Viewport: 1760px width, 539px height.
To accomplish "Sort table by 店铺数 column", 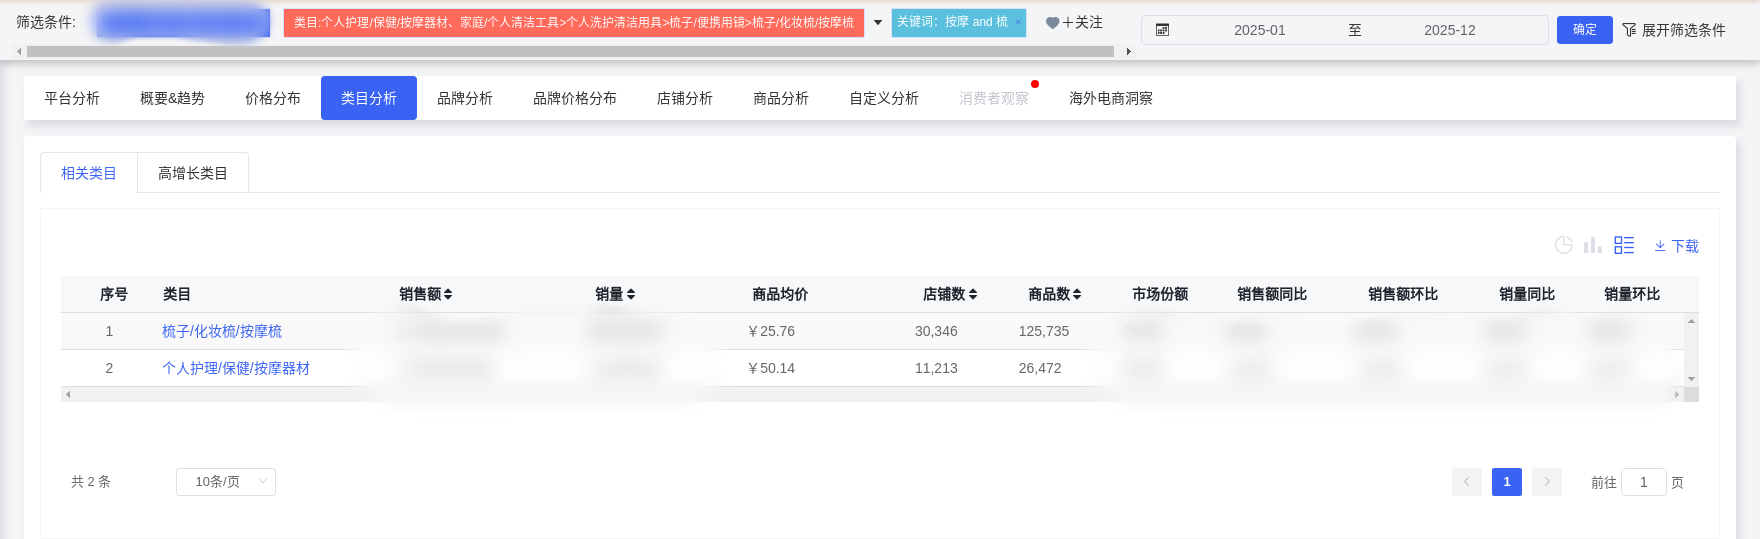I will tap(973, 294).
